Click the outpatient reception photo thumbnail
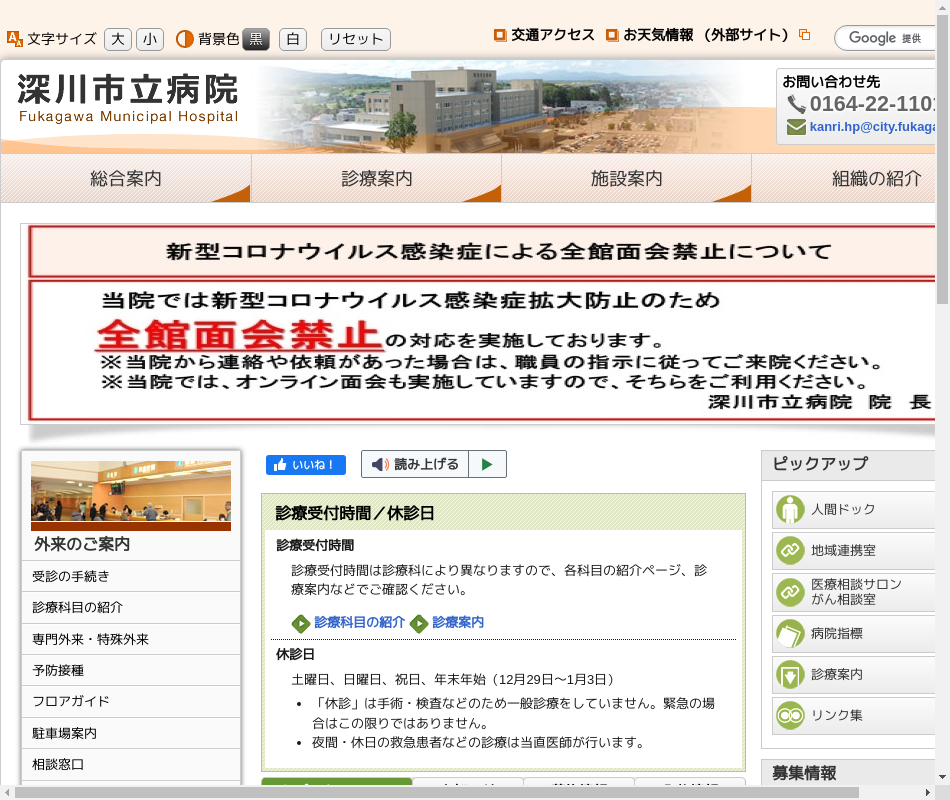 [x=131, y=496]
